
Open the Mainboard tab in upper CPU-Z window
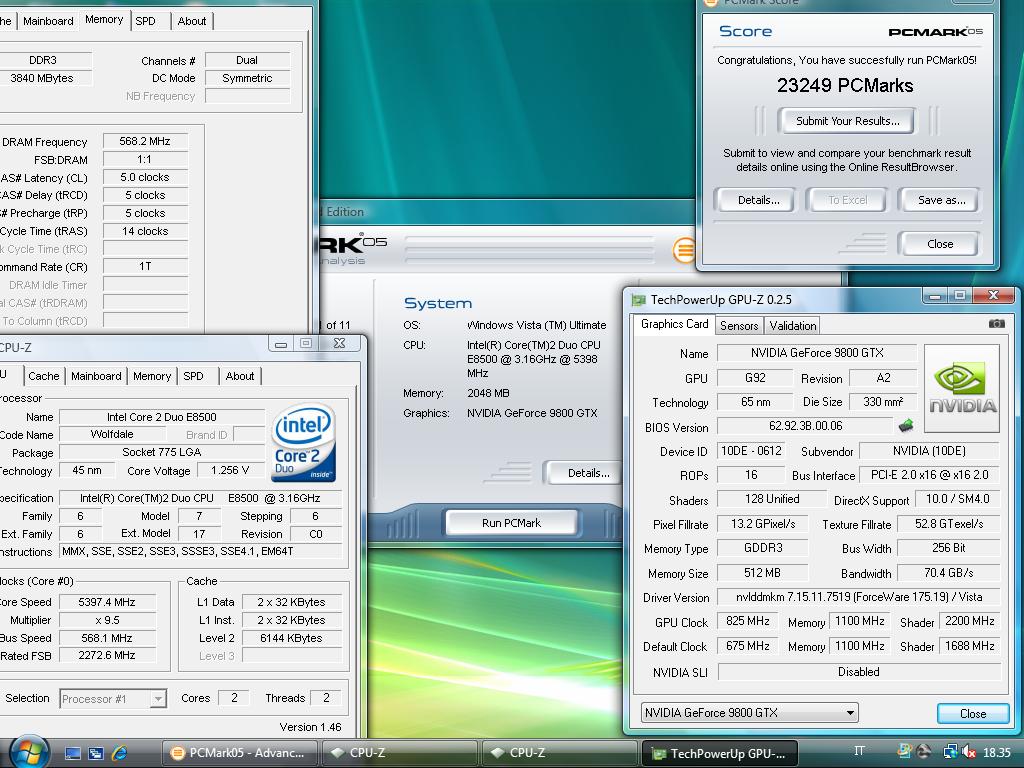tap(48, 21)
